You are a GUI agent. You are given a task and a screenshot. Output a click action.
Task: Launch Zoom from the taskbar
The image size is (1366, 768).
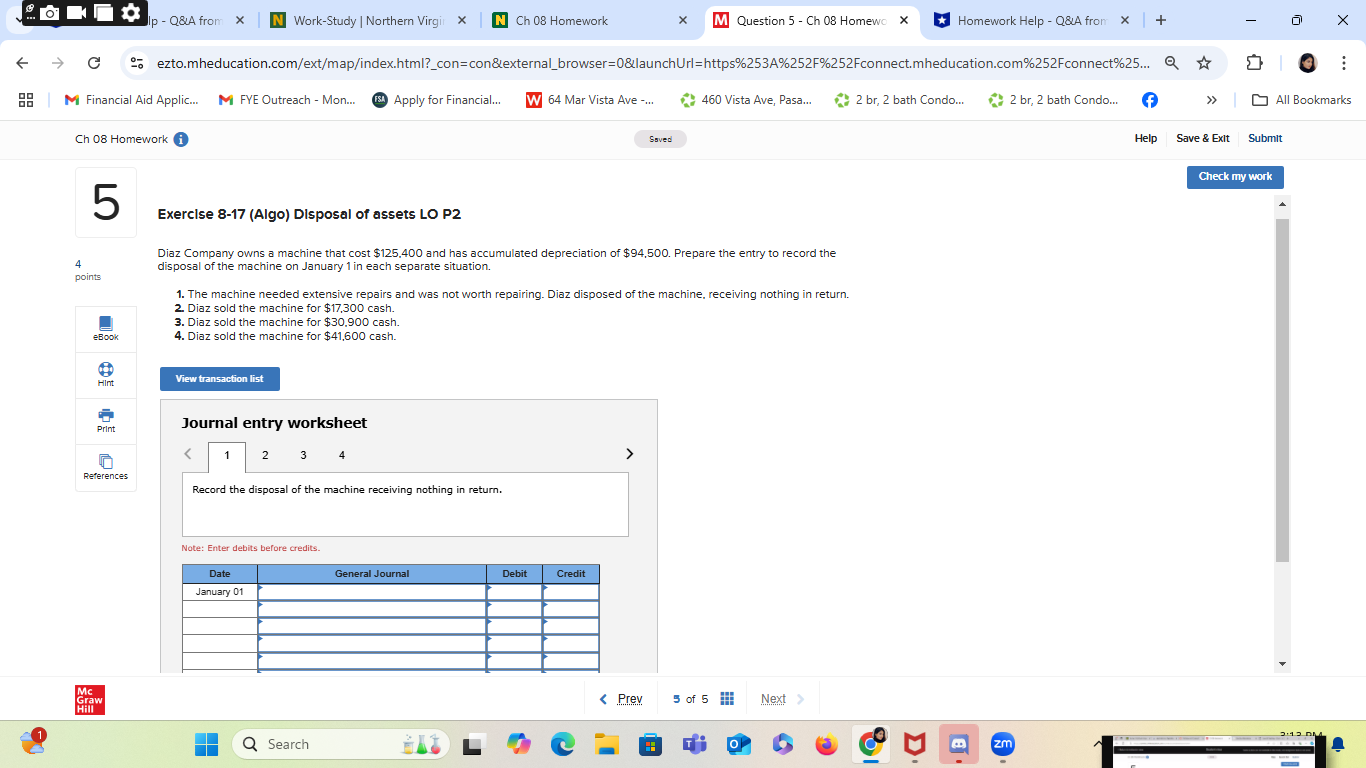coord(1002,744)
